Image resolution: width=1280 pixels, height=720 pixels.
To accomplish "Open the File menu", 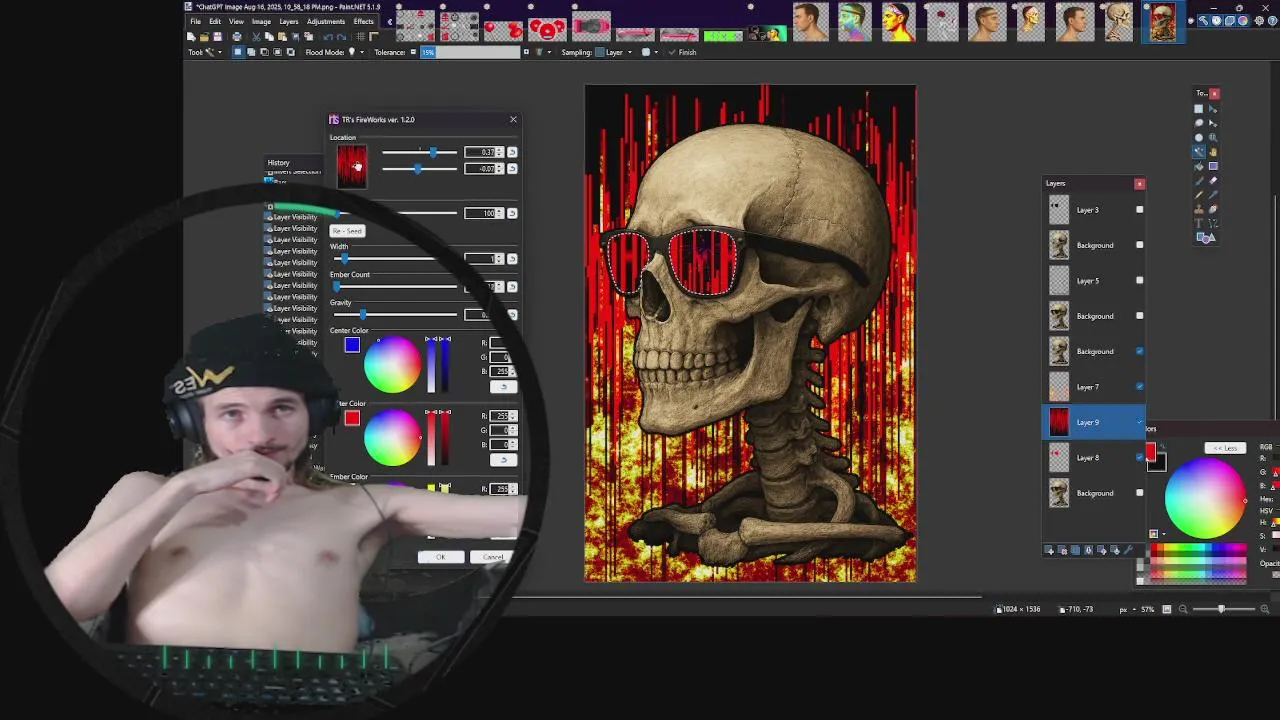I will coord(196,21).
